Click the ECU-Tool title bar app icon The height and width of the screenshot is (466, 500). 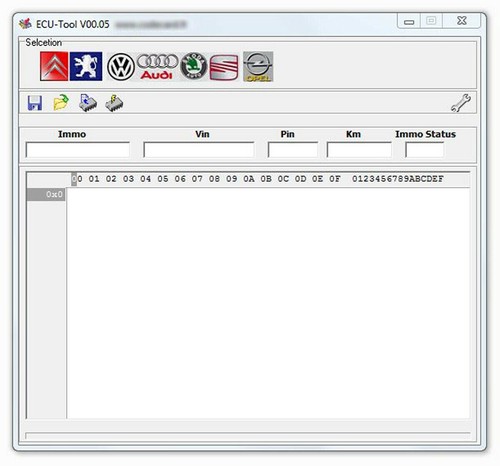(25, 24)
